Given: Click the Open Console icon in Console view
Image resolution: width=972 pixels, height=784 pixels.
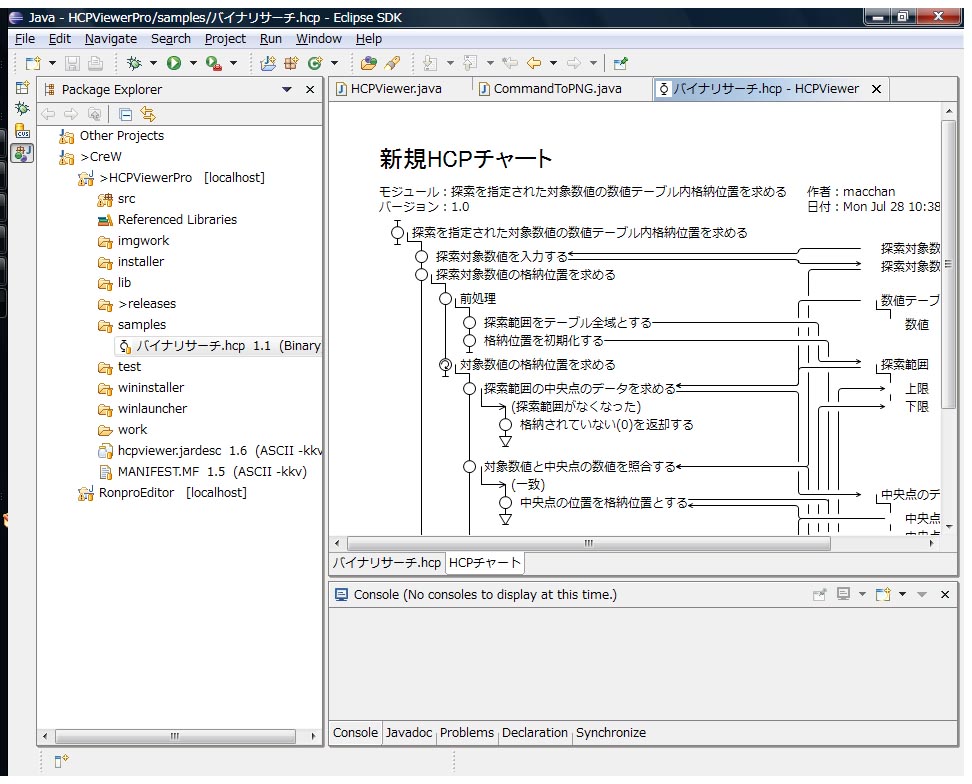Looking at the screenshot, I should point(882,594).
